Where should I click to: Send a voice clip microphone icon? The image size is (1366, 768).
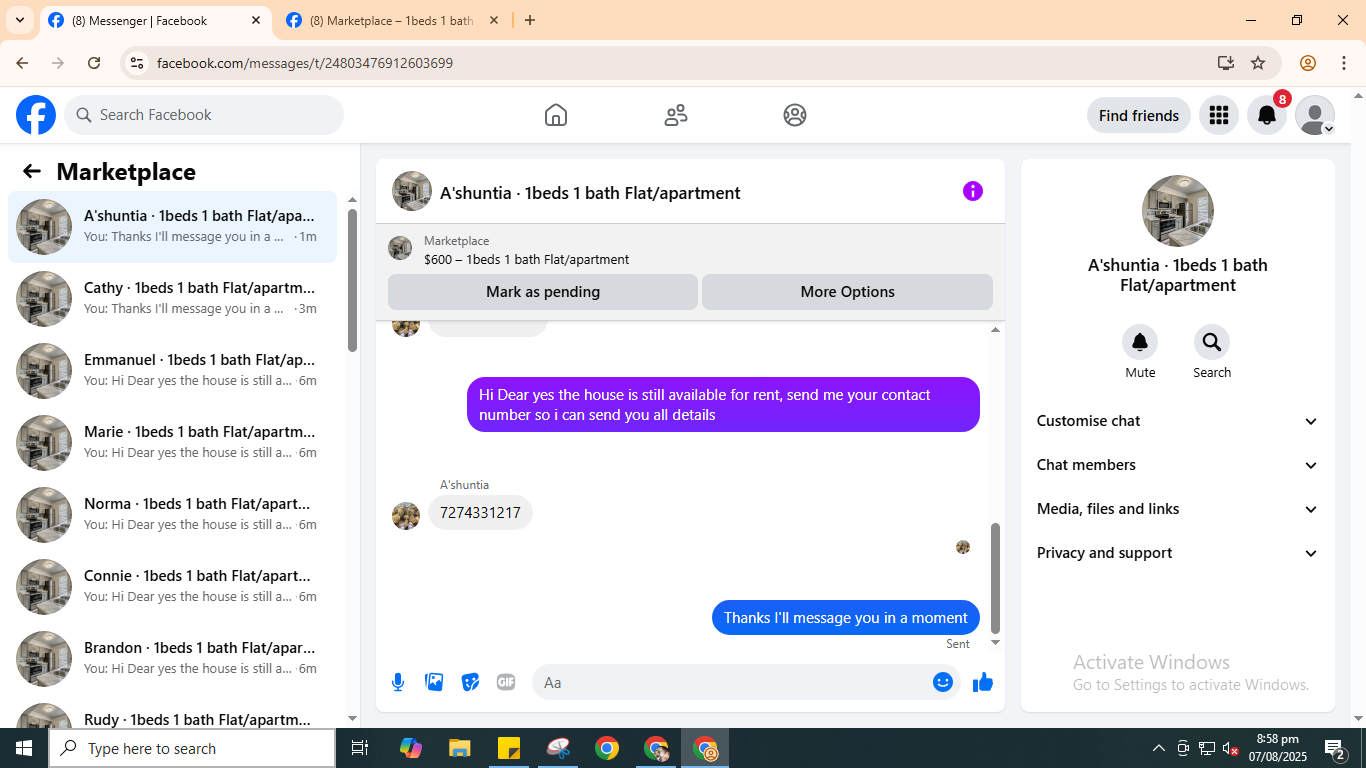[398, 682]
